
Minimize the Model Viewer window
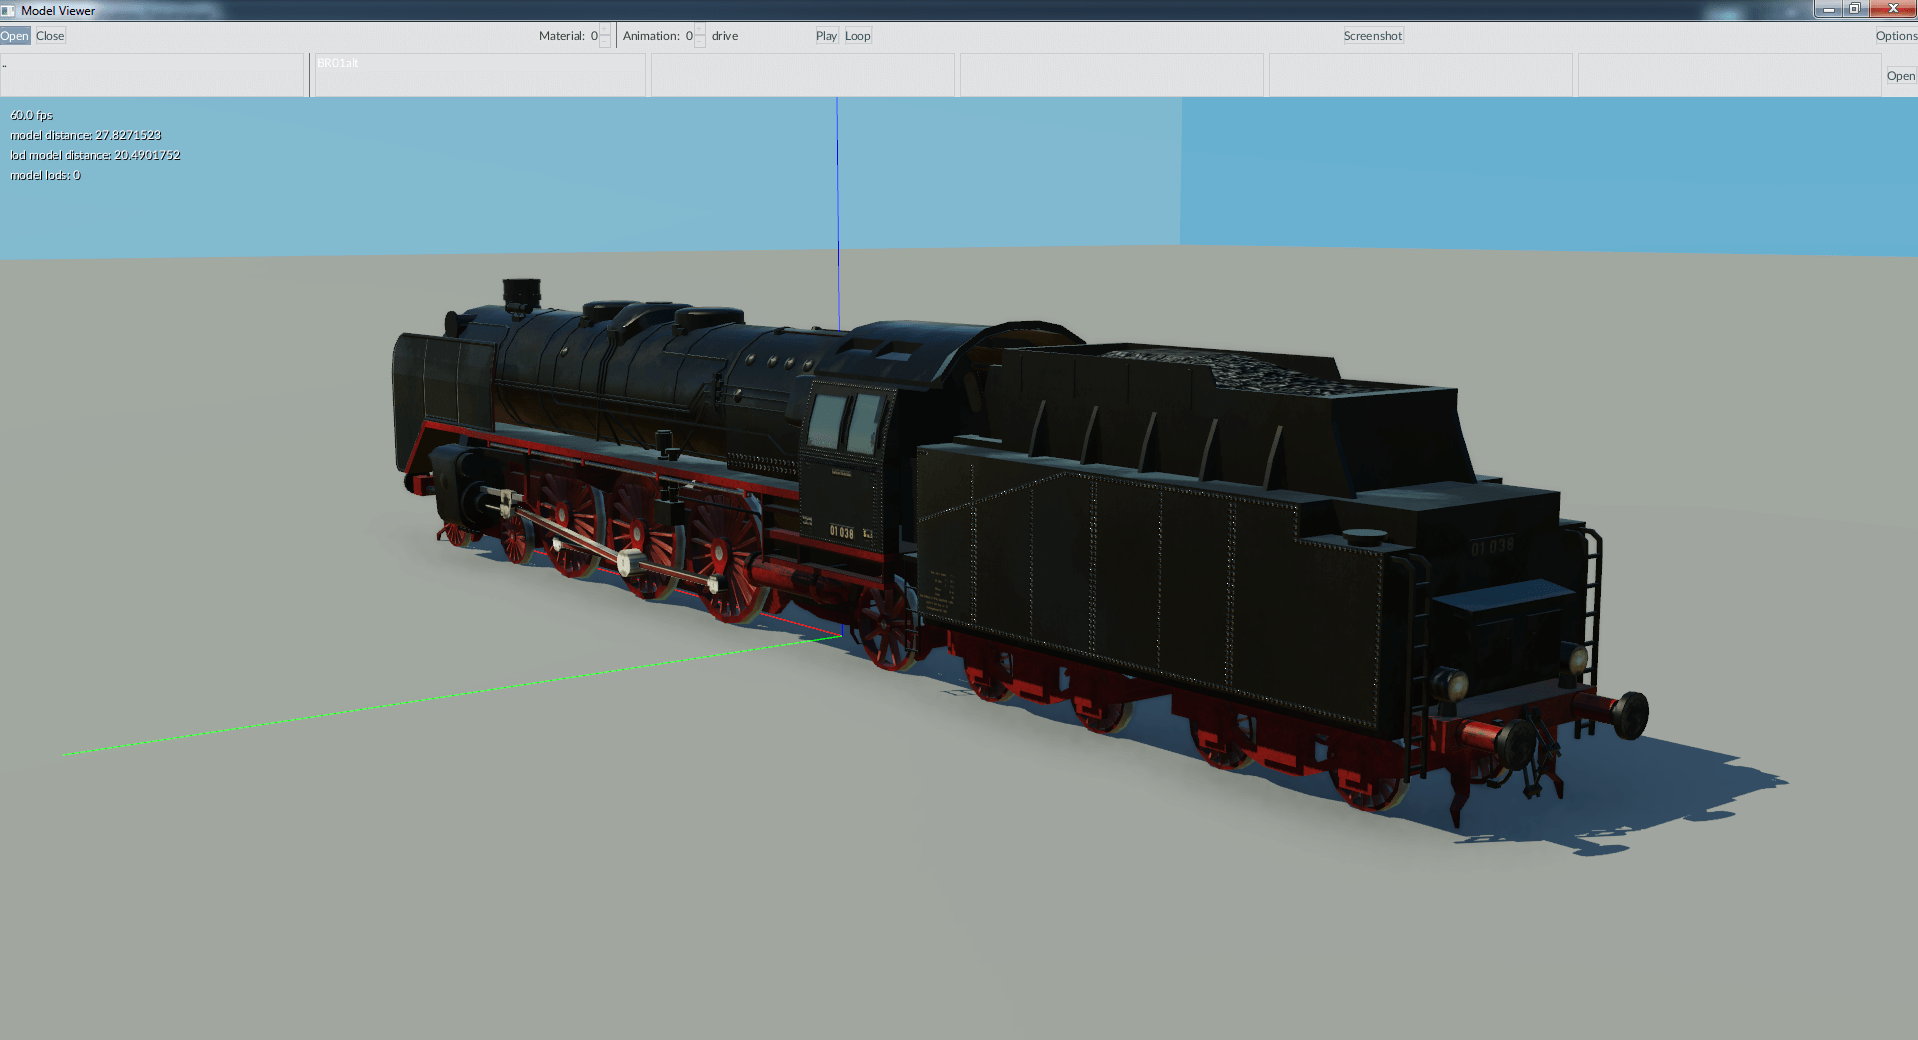1828,9
